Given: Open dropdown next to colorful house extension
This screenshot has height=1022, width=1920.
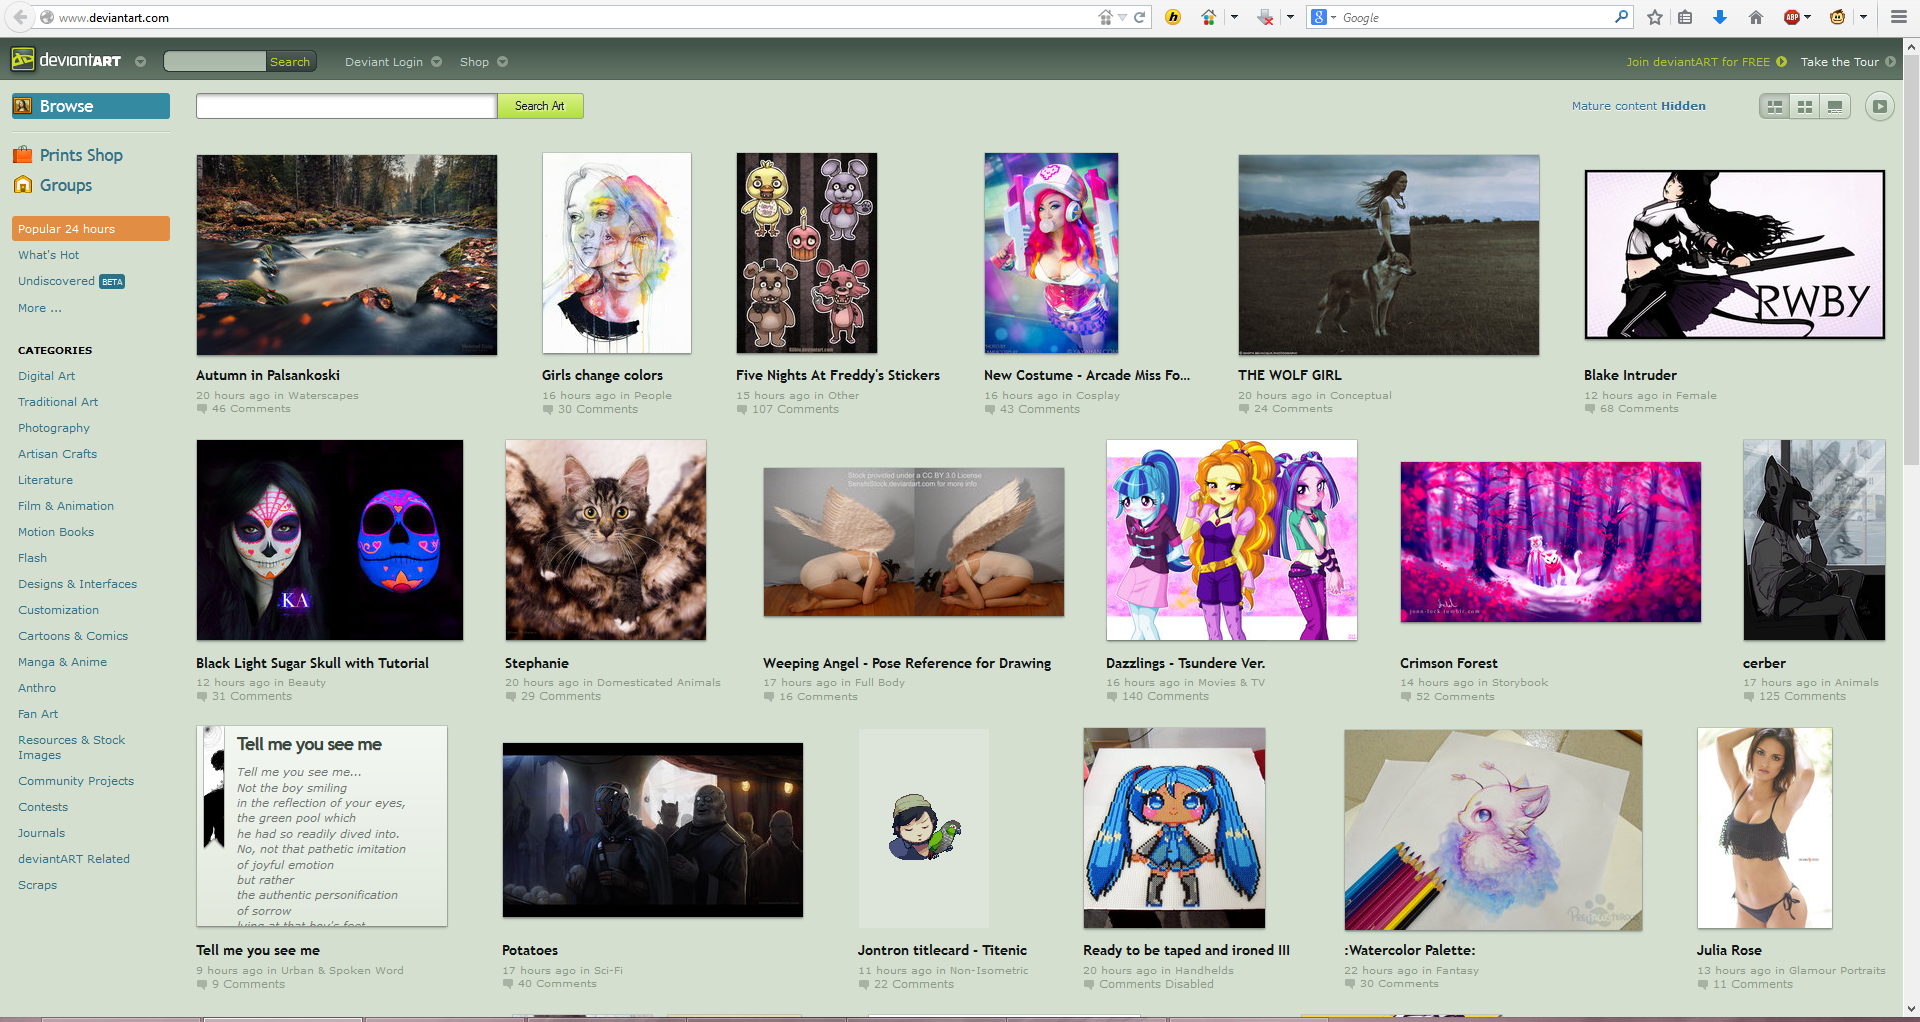Looking at the screenshot, I should (1234, 17).
